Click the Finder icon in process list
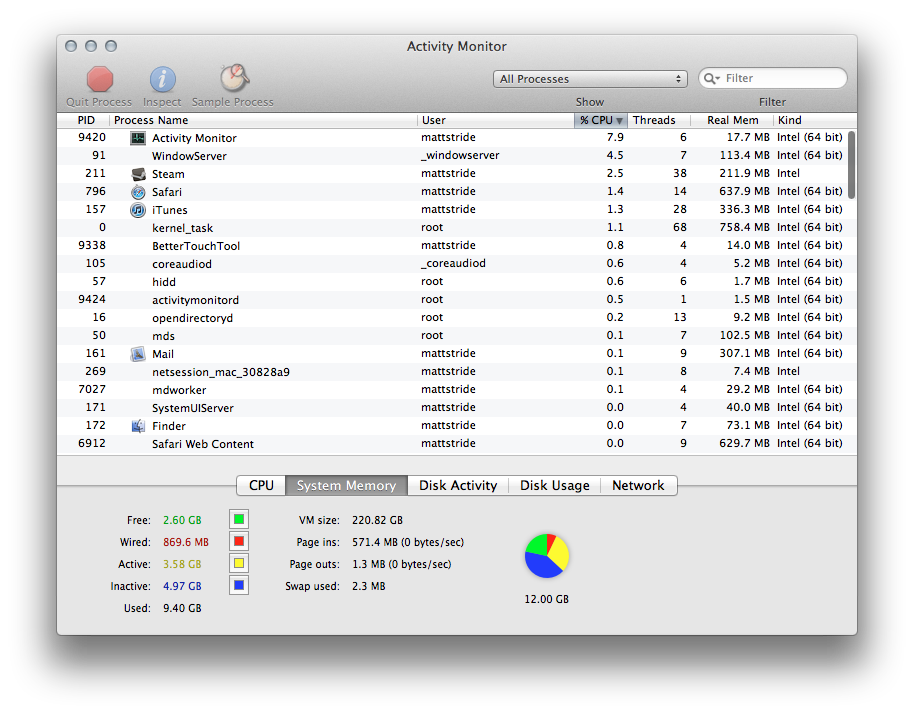The image size is (914, 714). [x=138, y=426]
